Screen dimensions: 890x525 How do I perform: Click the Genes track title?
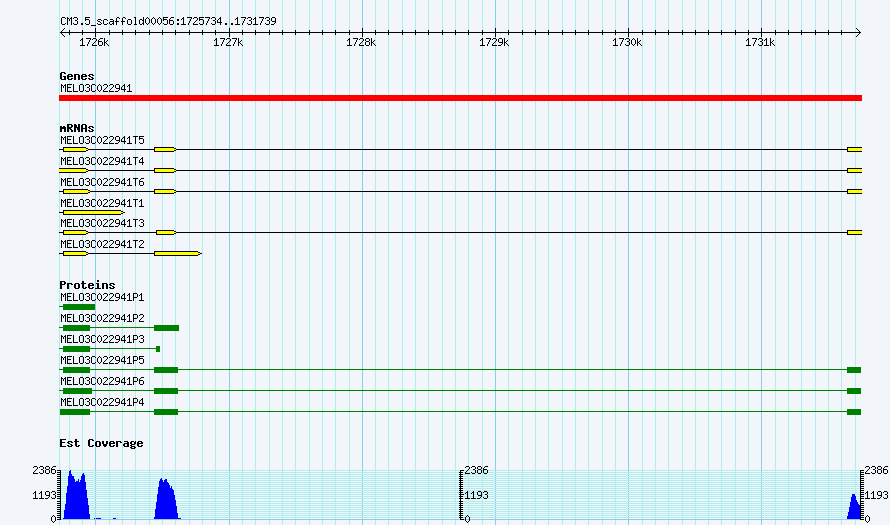[77, 76]
